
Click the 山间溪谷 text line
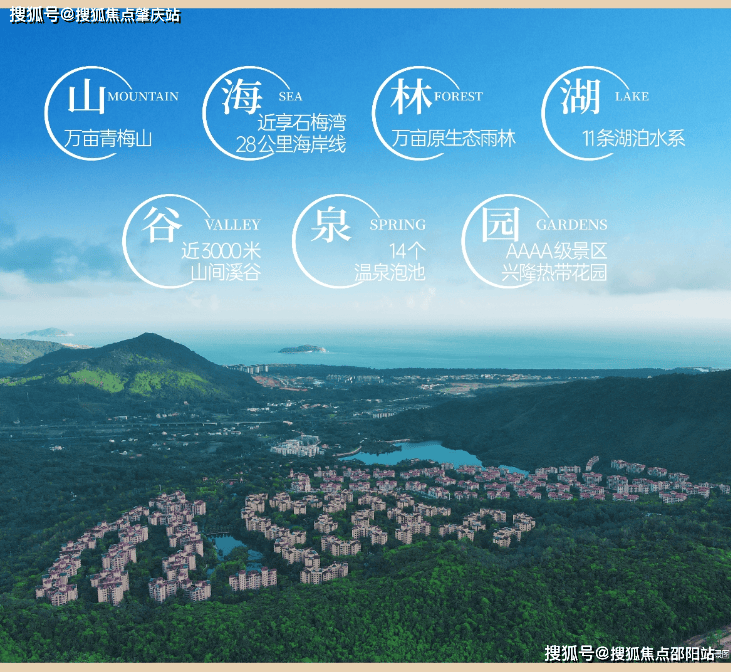[x=224, y=272]
